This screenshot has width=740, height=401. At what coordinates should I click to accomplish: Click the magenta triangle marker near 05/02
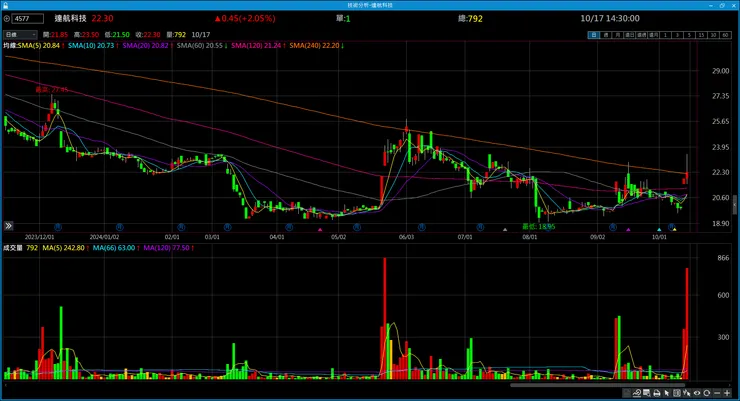pyautogui.click(x=320, y=229)
